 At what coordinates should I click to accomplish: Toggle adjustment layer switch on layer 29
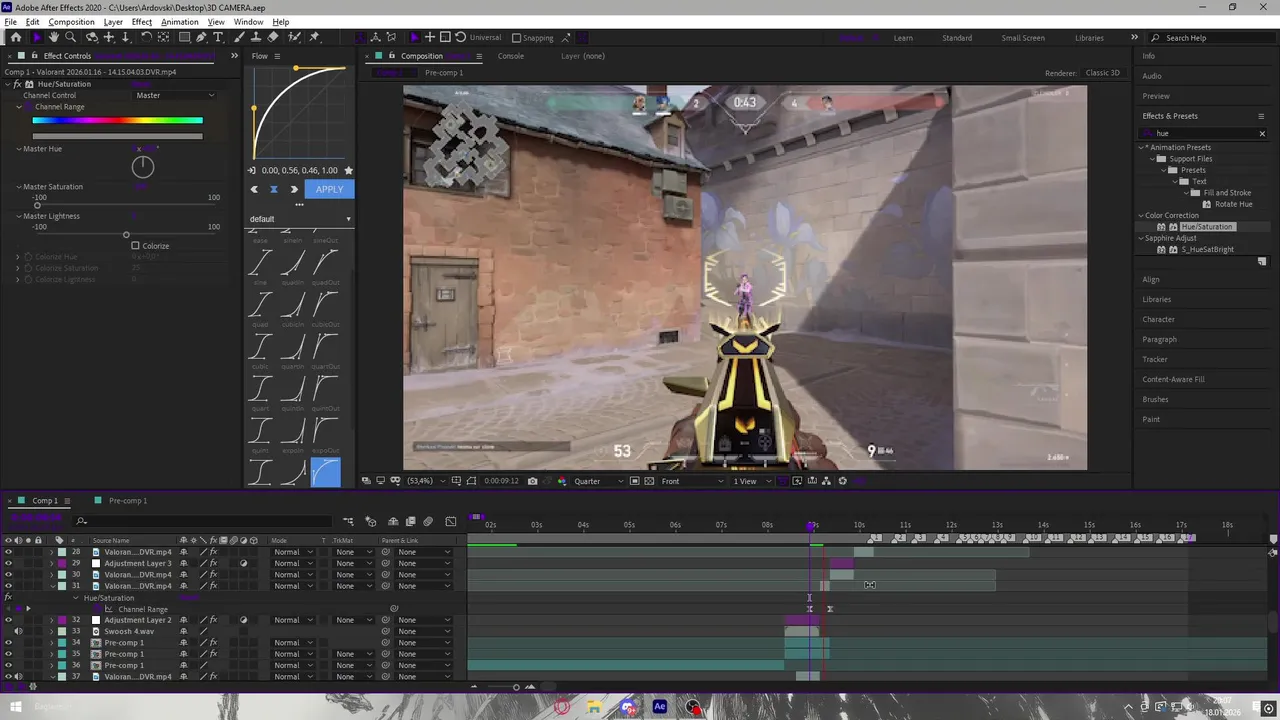click(x=243, y=563)
